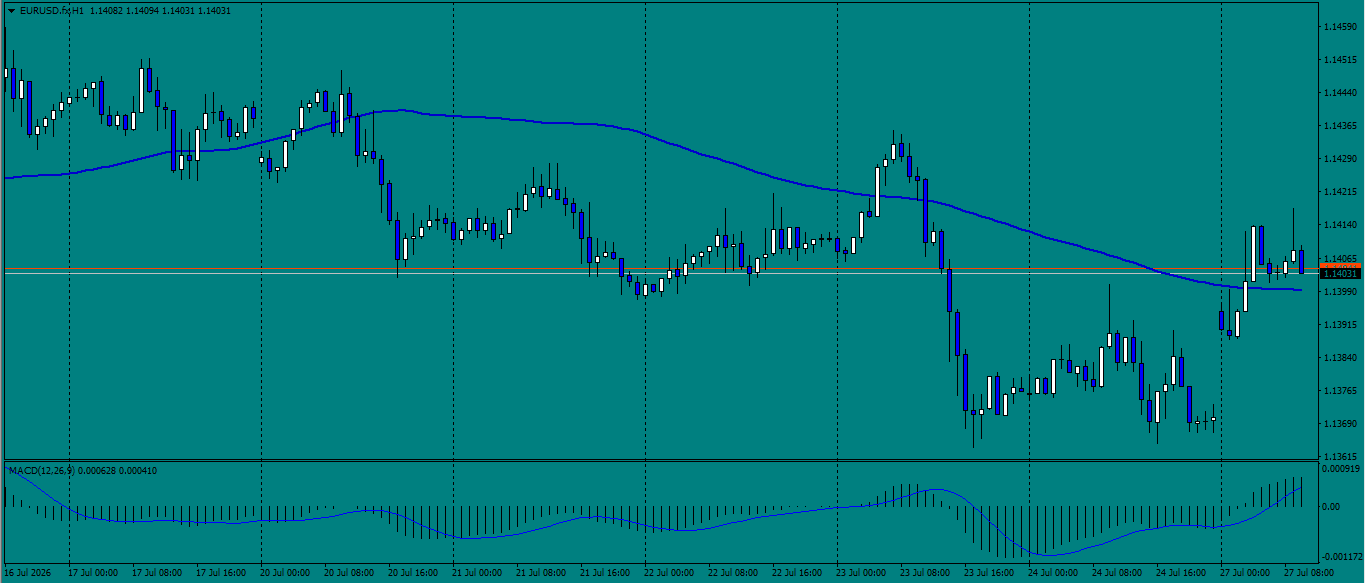1366x583 pixels.
Task: Click price axis label 1.14290
Action: click(x=1339, y=159)
